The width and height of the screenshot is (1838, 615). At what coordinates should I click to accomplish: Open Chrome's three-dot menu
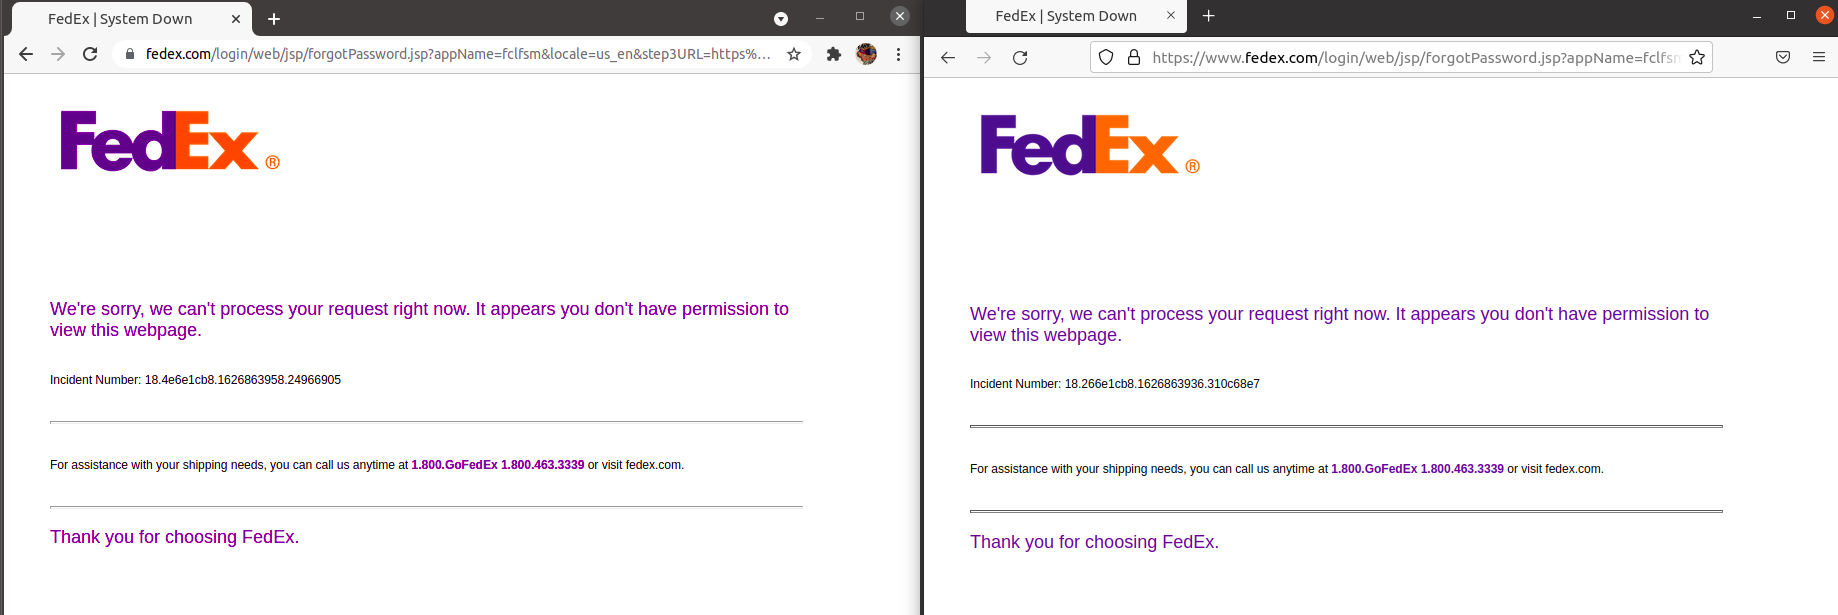click(x=898, y=55)
